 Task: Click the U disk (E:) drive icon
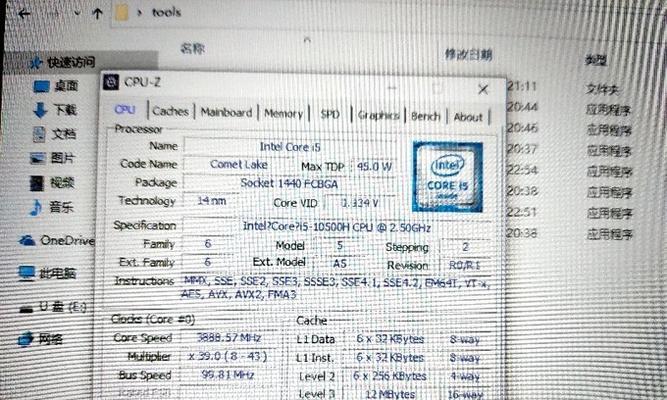[26, 309]
